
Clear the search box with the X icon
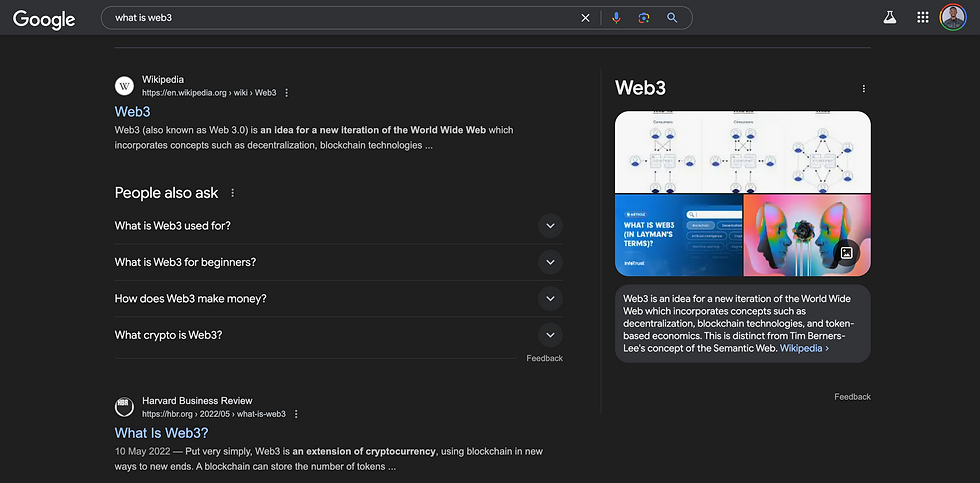tap(586, 18)
